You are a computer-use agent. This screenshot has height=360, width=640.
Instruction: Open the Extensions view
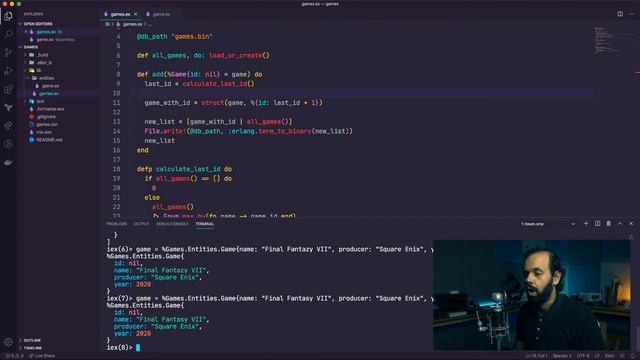click(8, 89)
